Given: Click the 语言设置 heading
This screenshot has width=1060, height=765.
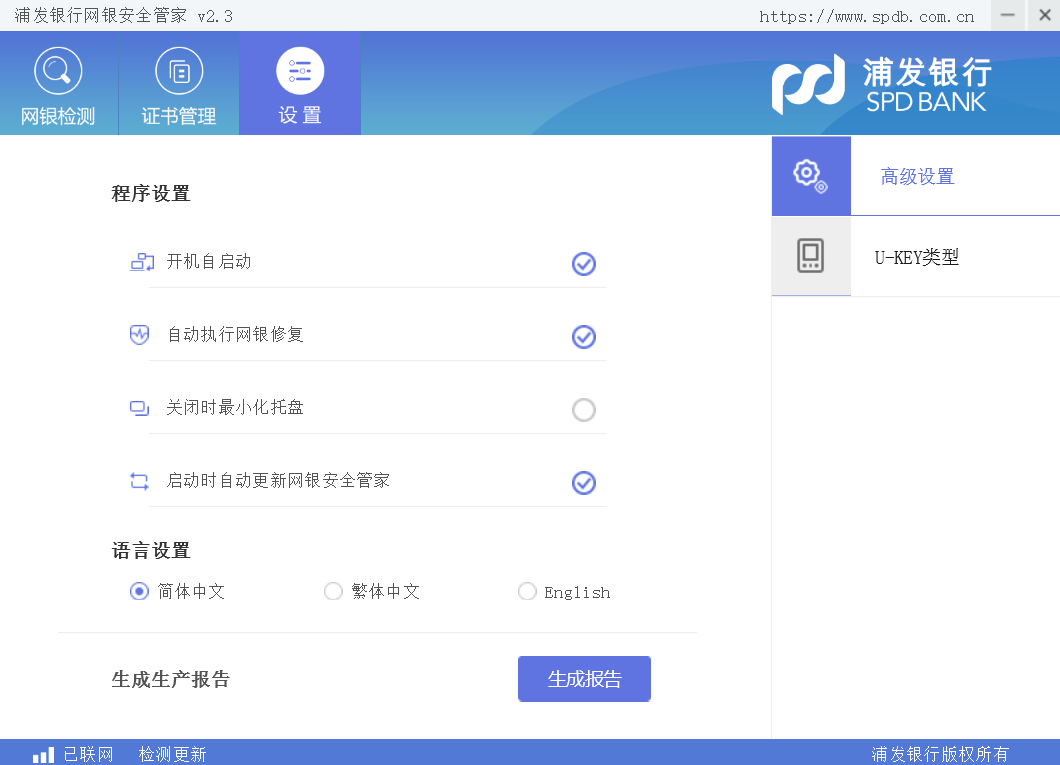Looking at the screenshot, I should (151, 551).
